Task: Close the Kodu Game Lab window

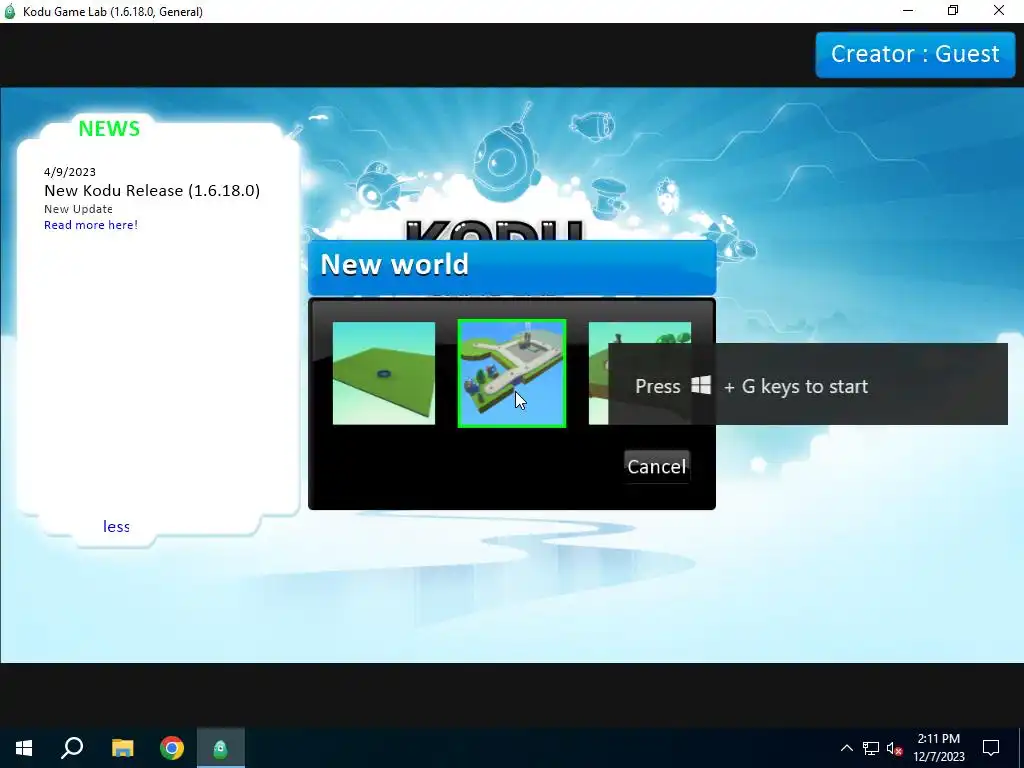Action: 999,10
